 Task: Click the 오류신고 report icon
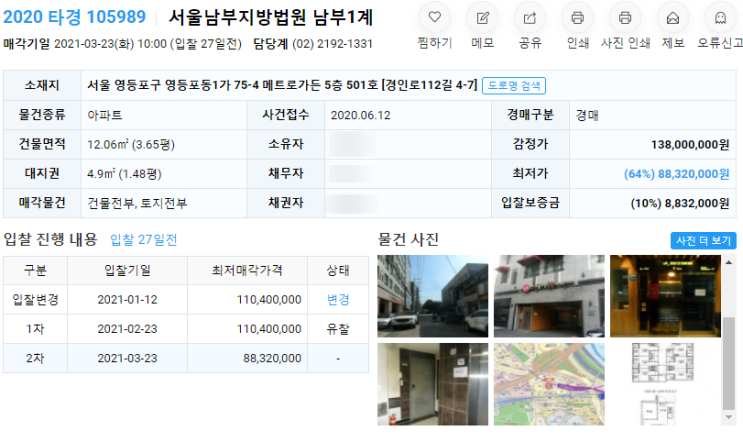[720, 18]
